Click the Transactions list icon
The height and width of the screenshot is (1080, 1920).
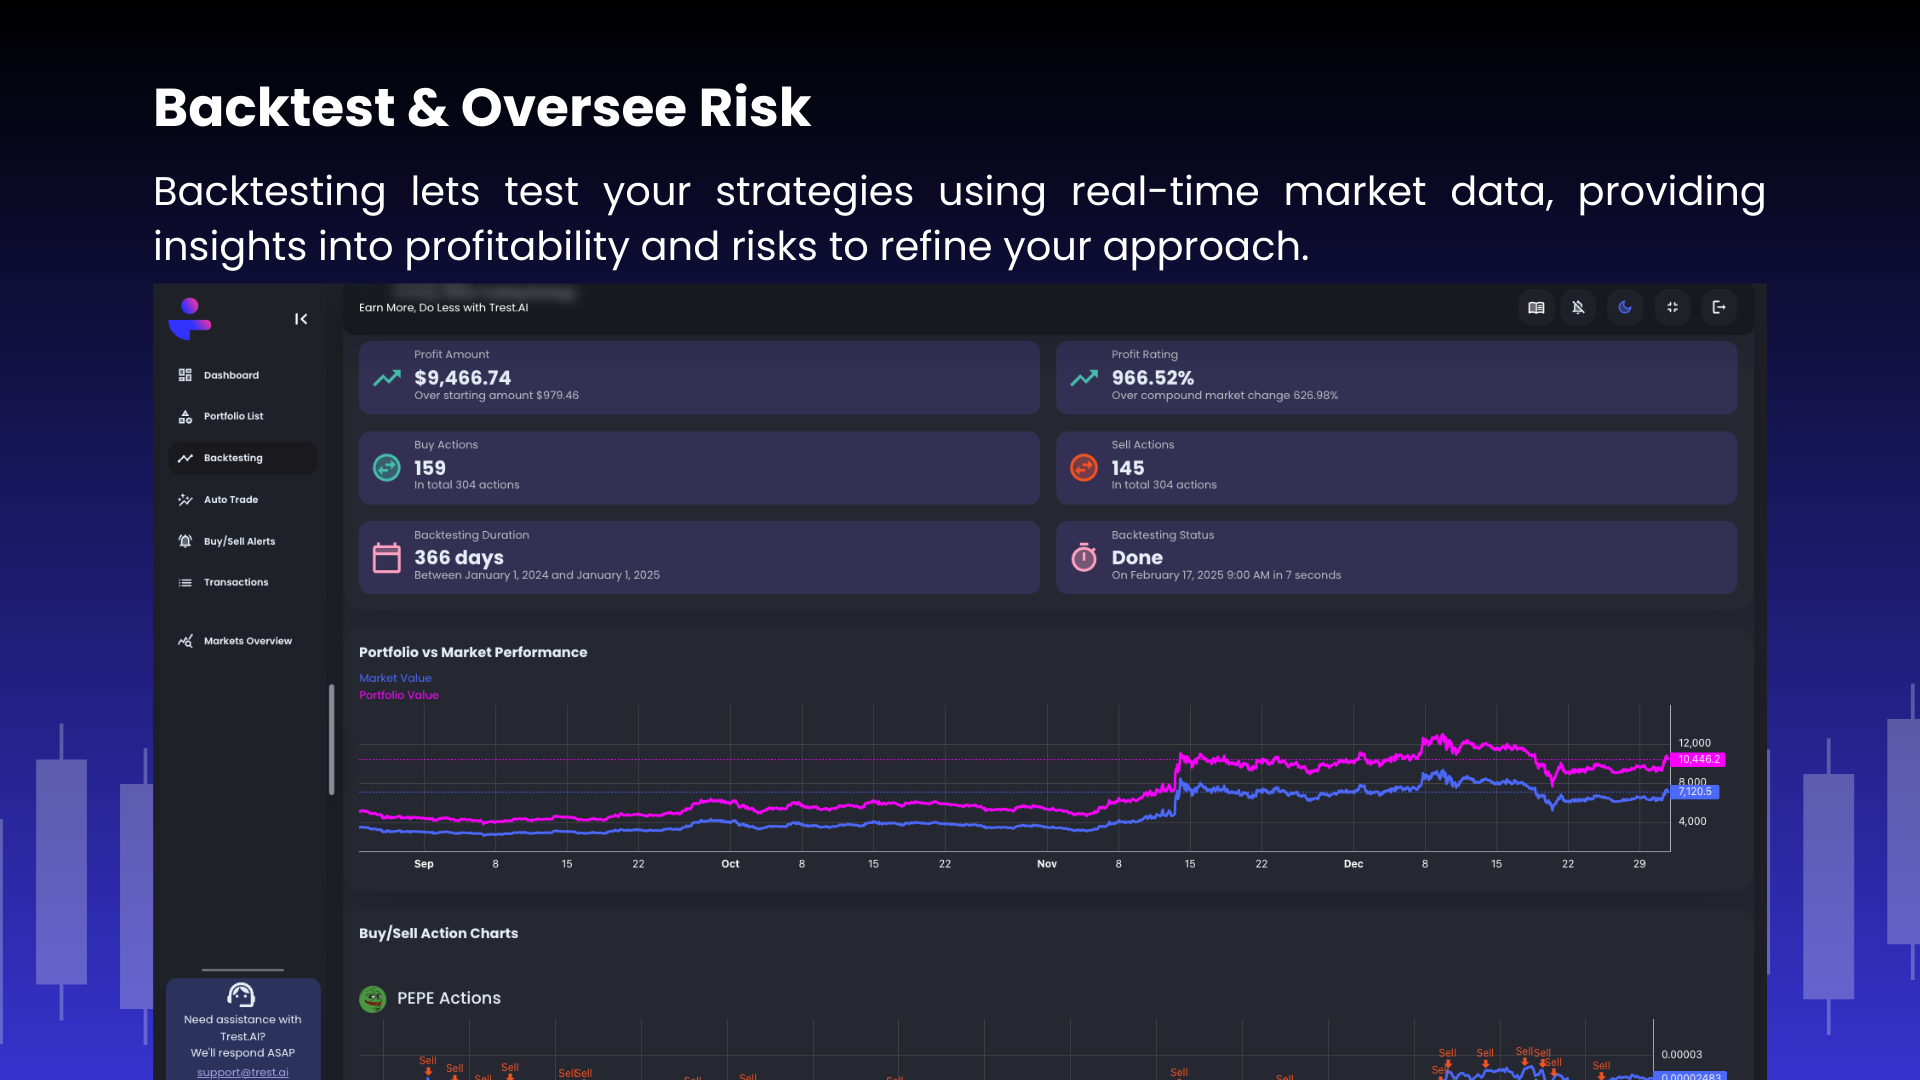(x=185, y=582)
